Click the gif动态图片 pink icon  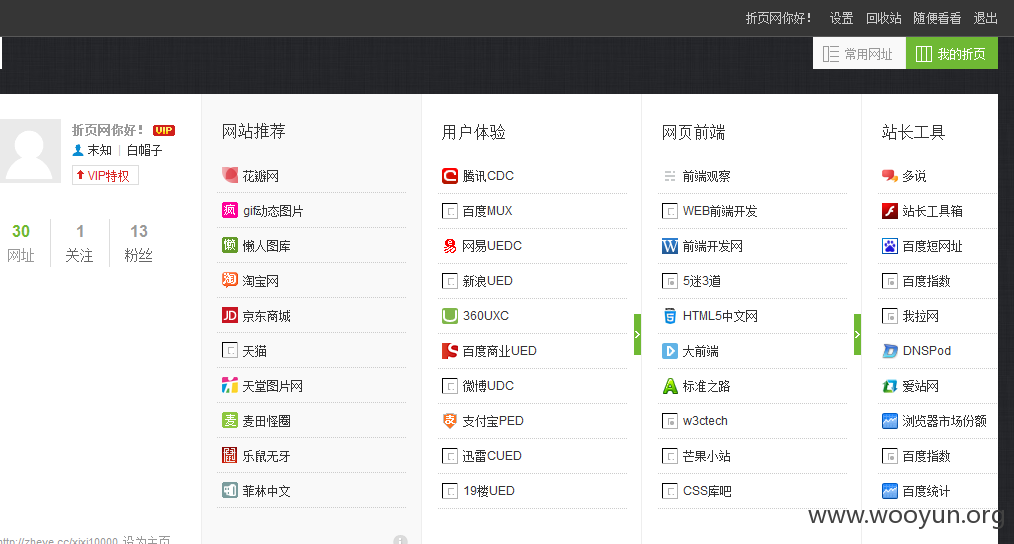tap(230, 210)
